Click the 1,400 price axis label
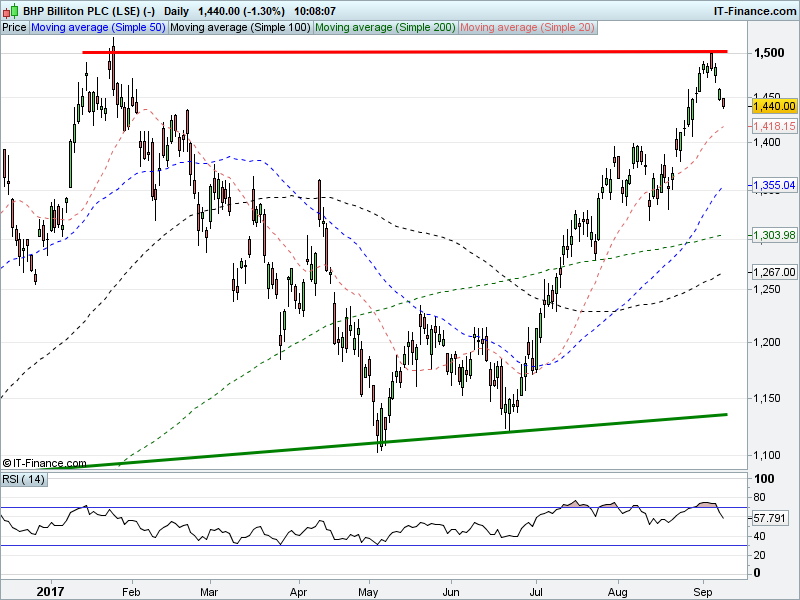The image size is (800, 600). (x=767, y=142)
